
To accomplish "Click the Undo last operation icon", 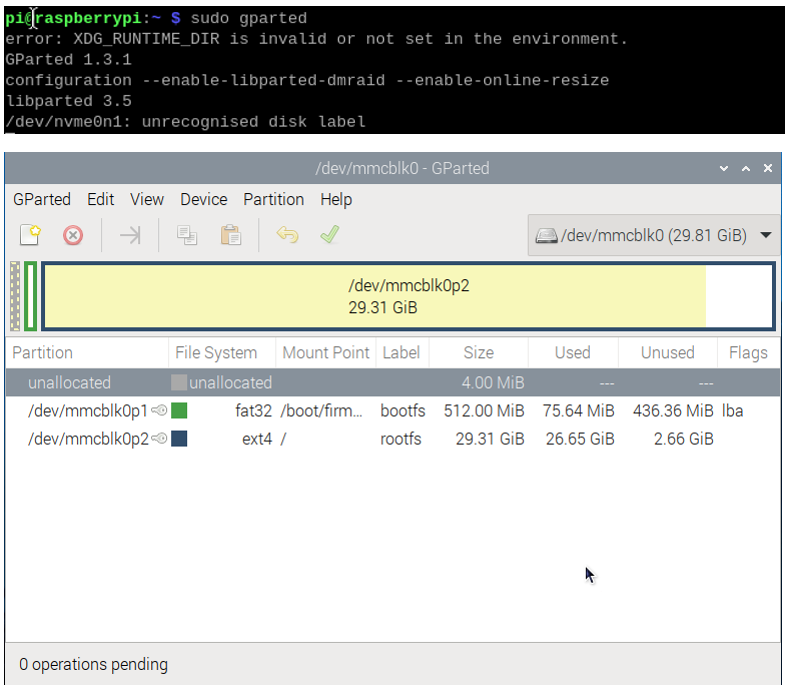I will pos(287,235).
